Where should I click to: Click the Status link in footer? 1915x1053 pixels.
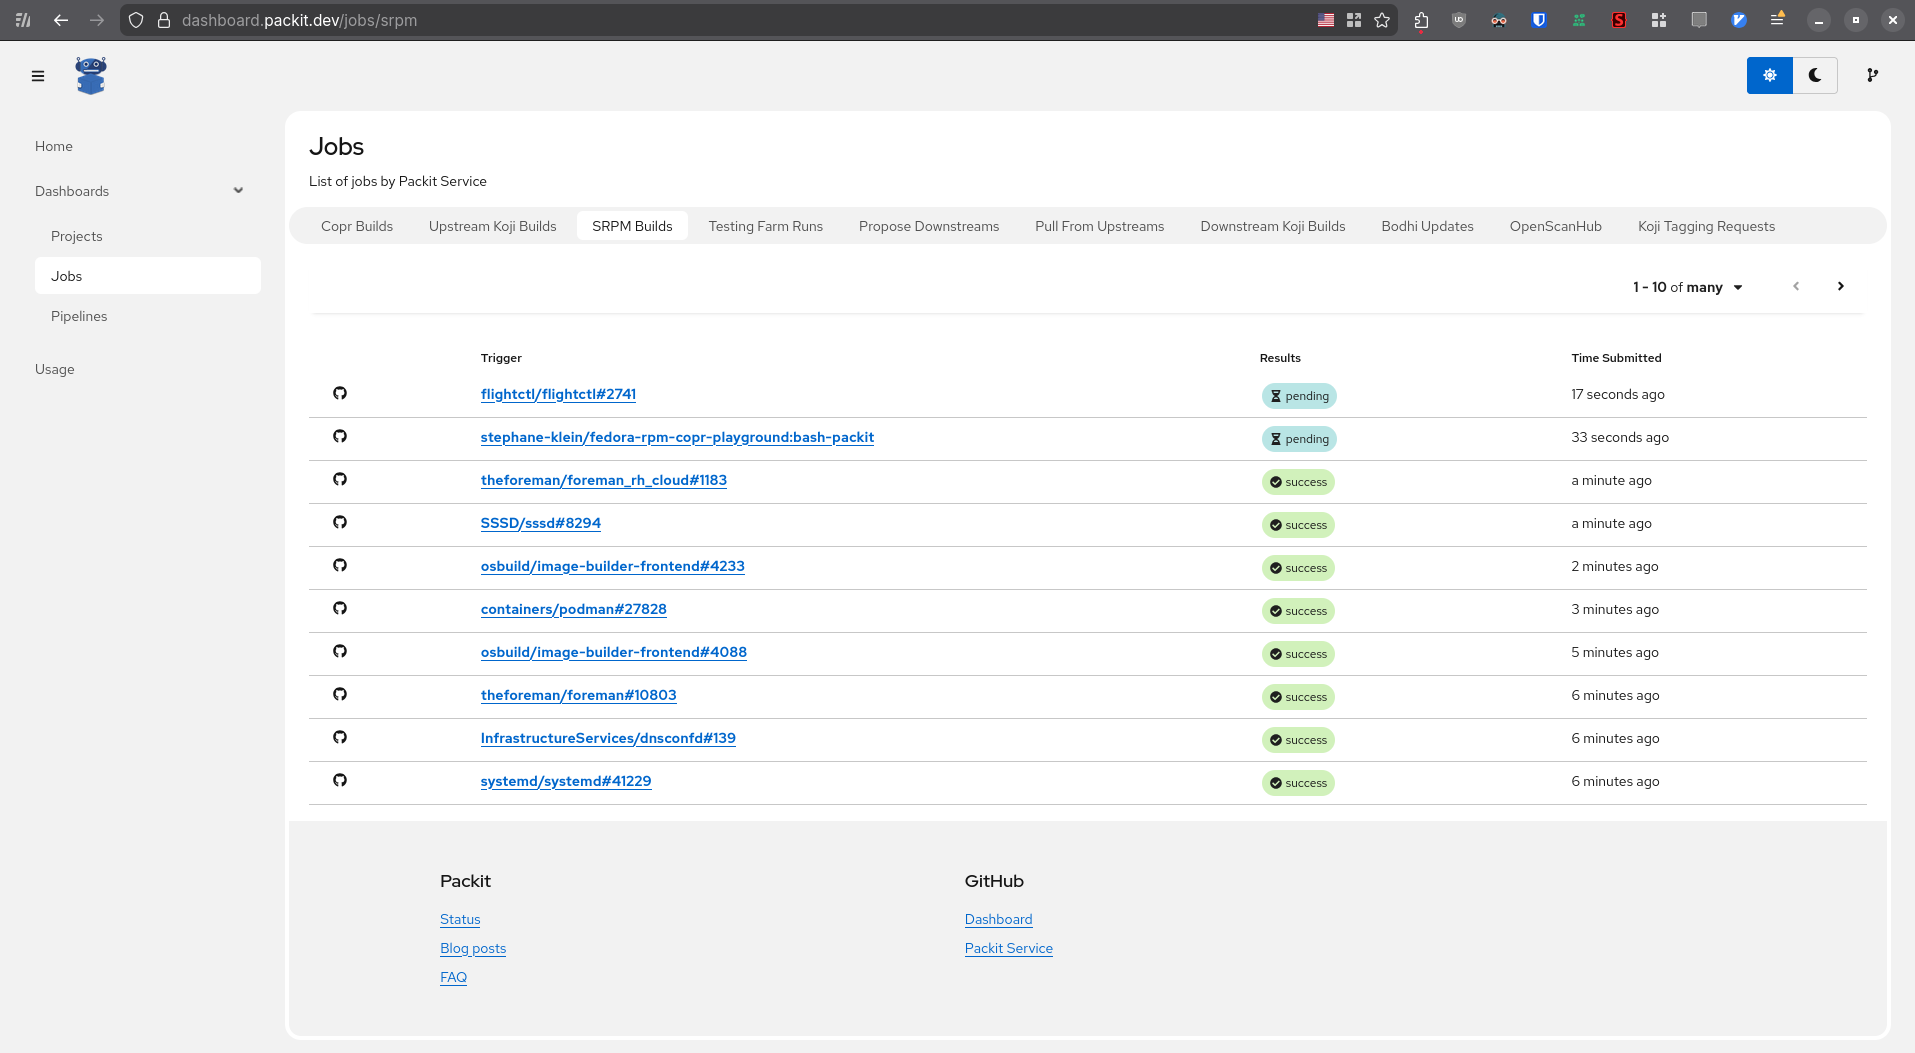pyautogui.click(x=460, y=919)
